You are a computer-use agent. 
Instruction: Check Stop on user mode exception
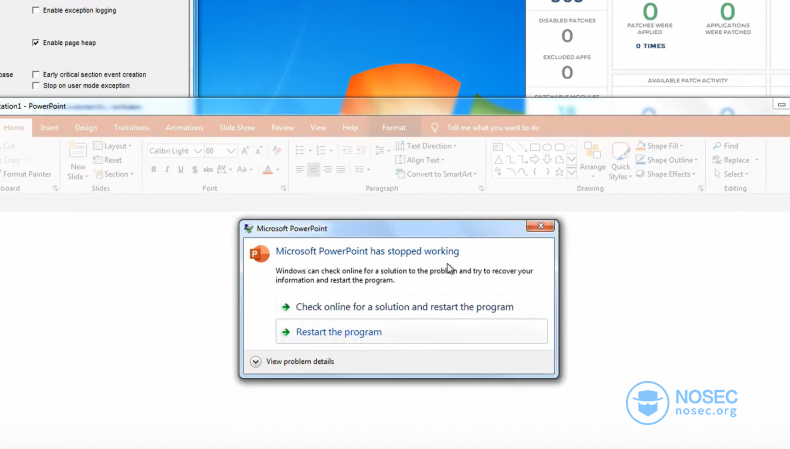point(35,86)
